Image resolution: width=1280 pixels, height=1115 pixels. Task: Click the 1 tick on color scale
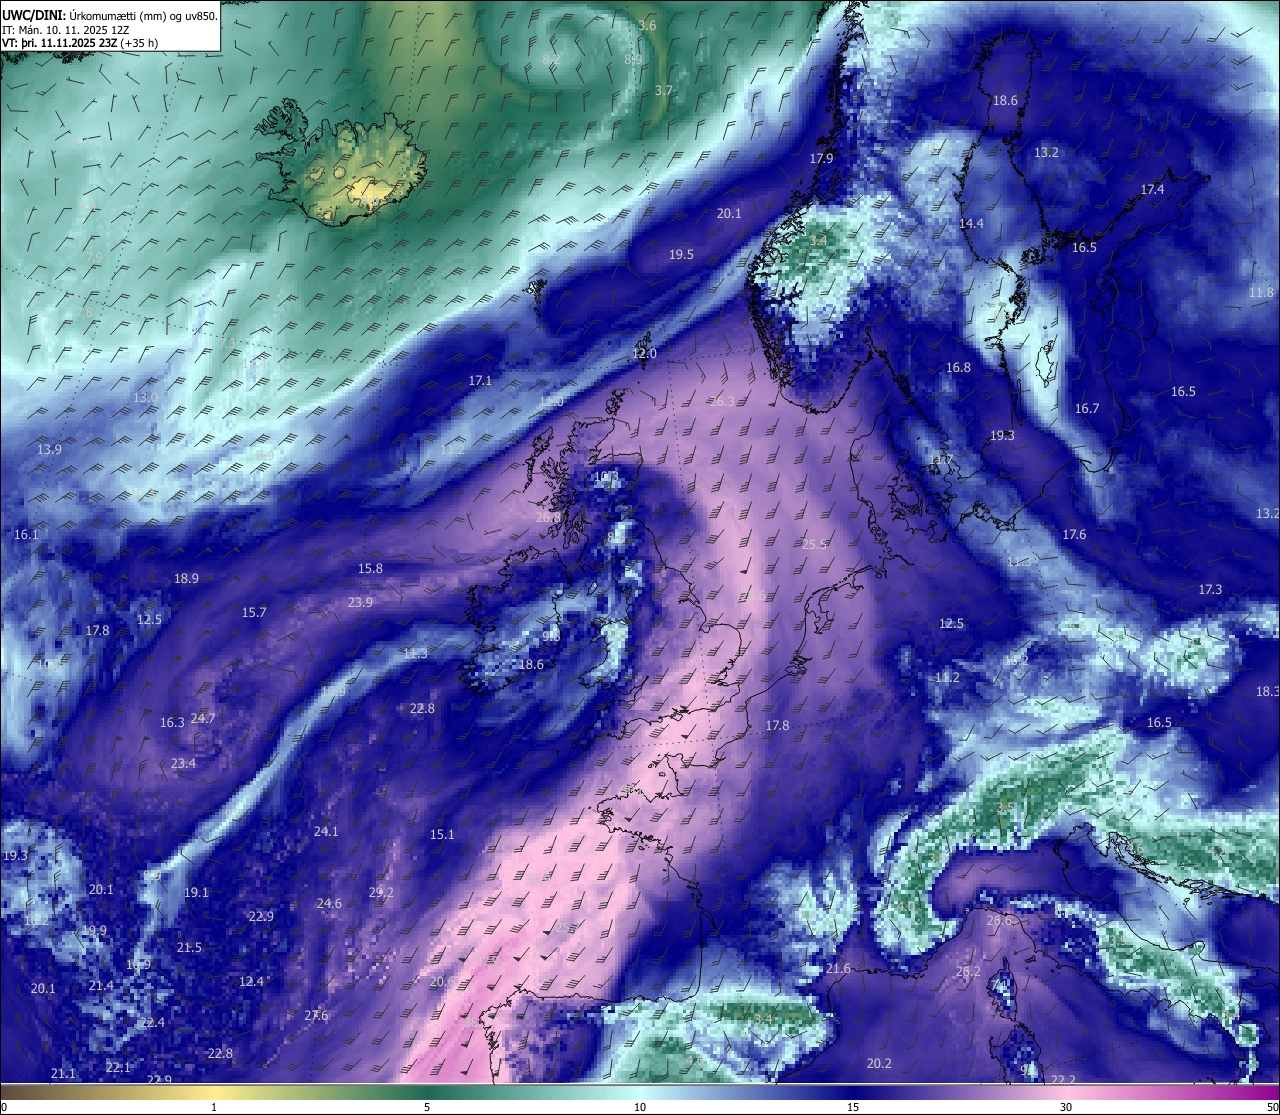pos(214,1107)
